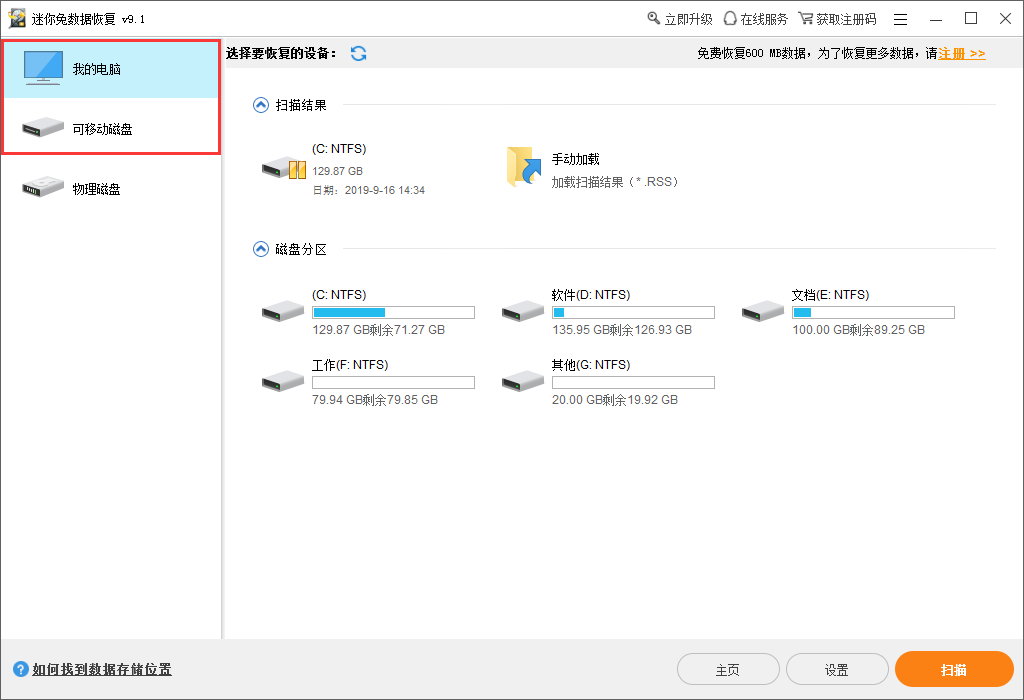This screenshot has width=1024, height=700.
Task: Switch to the 我的电脑 tab label
Action: click(x=97, y=69)
